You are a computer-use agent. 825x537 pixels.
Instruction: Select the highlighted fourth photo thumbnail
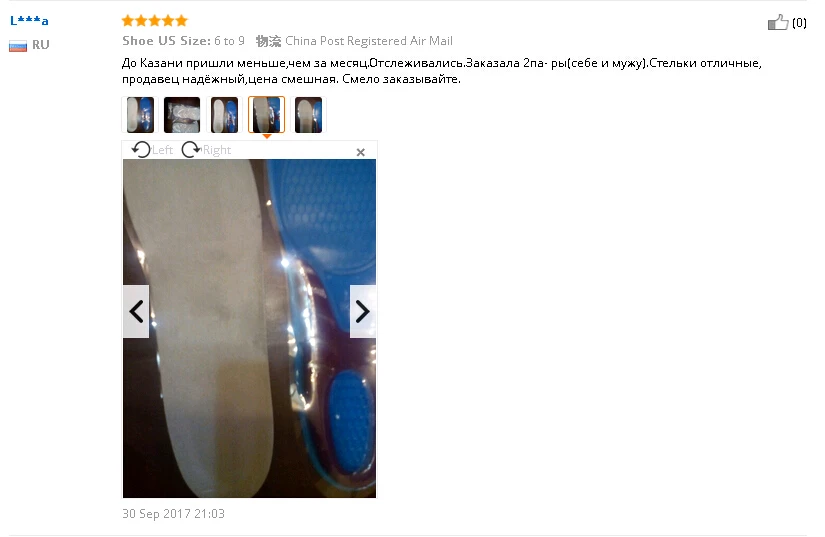pos(266,115)
